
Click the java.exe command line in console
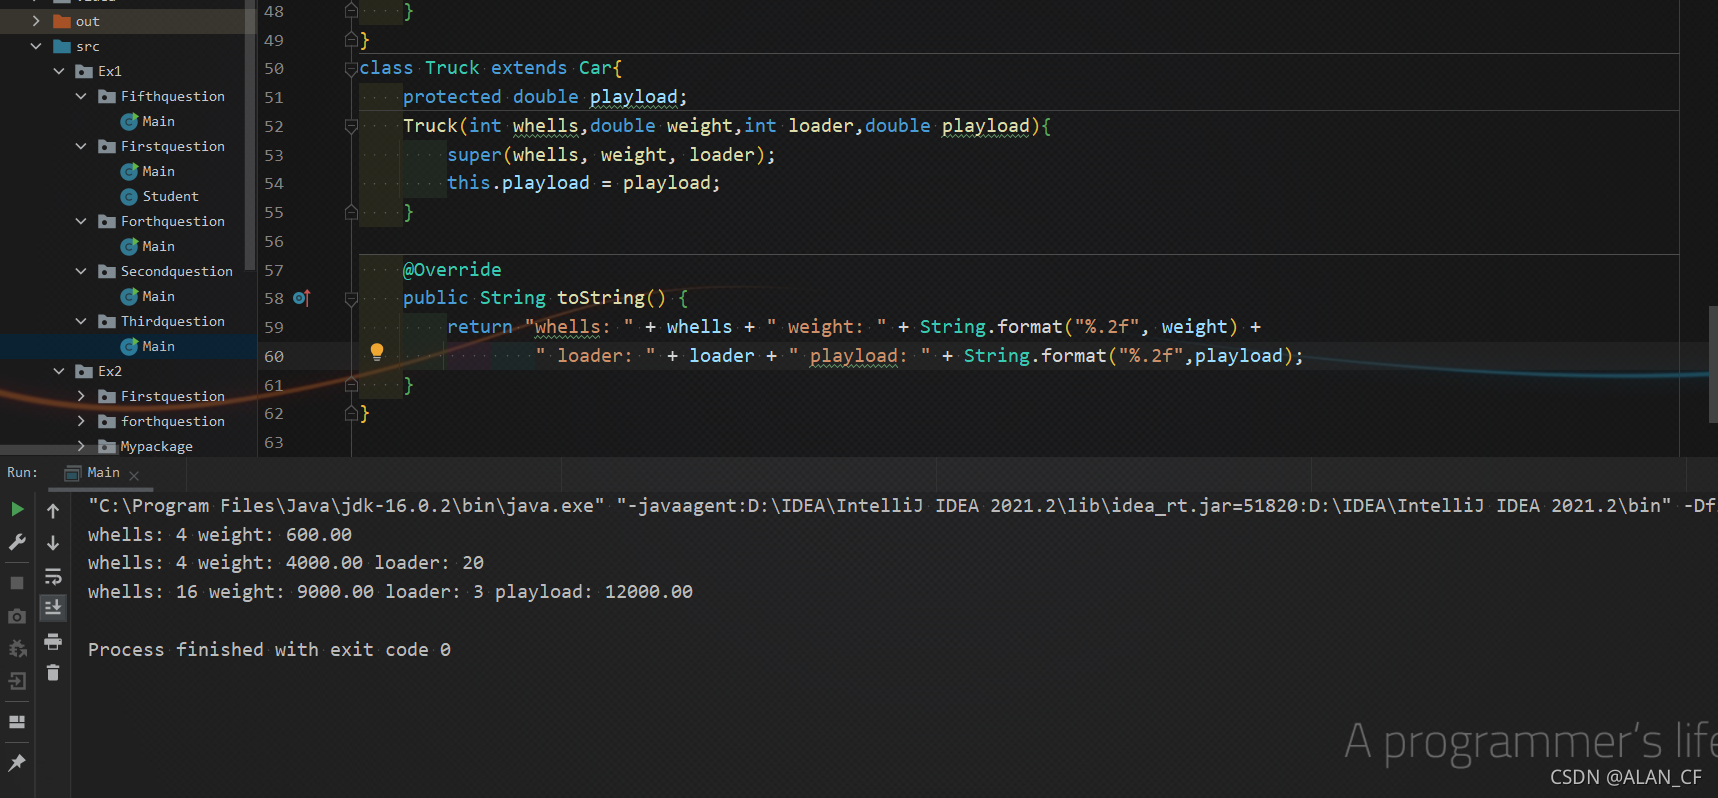coord(900,506)
